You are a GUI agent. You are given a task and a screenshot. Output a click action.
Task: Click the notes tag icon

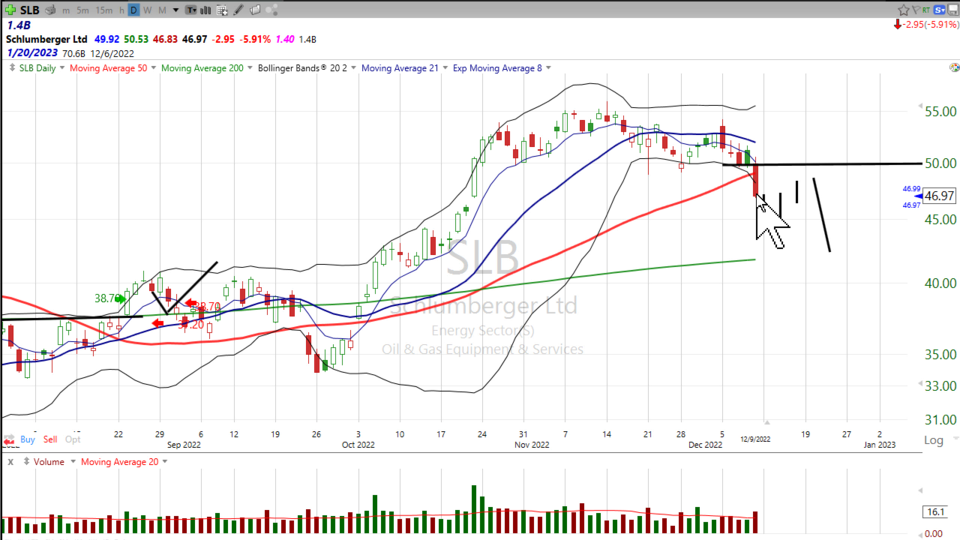(255, 10)
